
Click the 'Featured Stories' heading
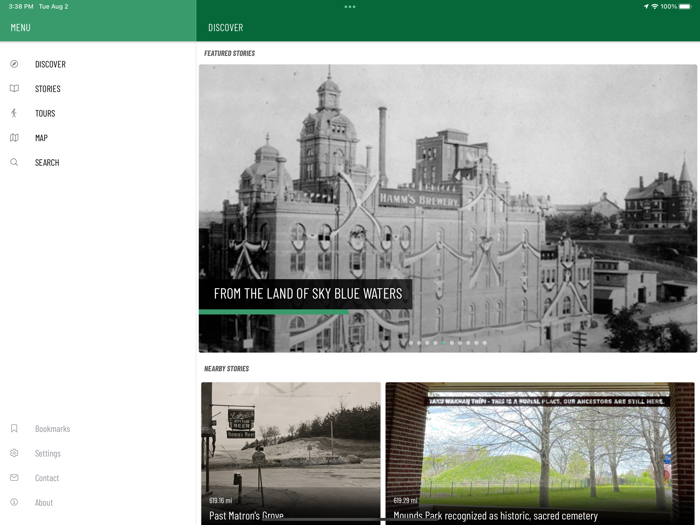point(229,53)
